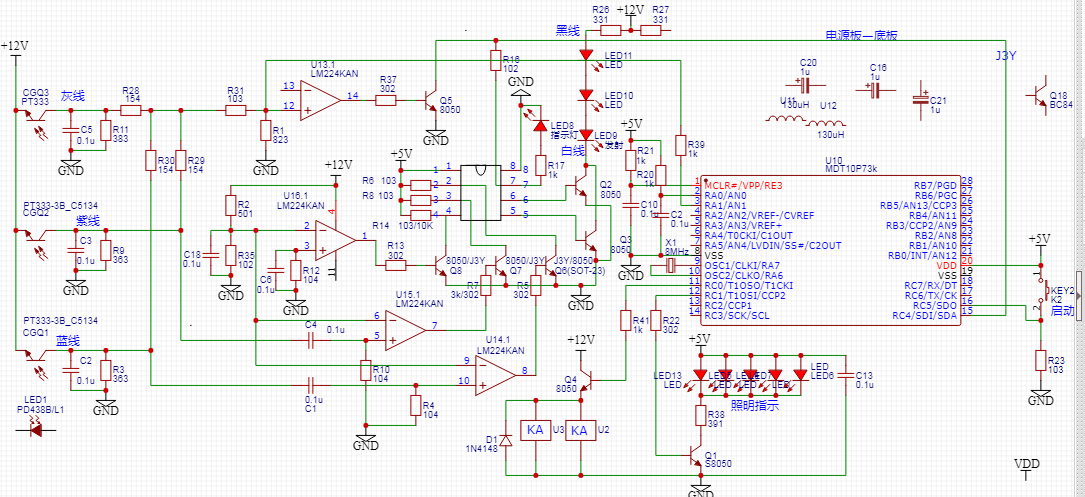The width and height of the screenshot is (1085, 497).
Task: Select transistor Q5 8050 symbol
Action: (432, 99)
